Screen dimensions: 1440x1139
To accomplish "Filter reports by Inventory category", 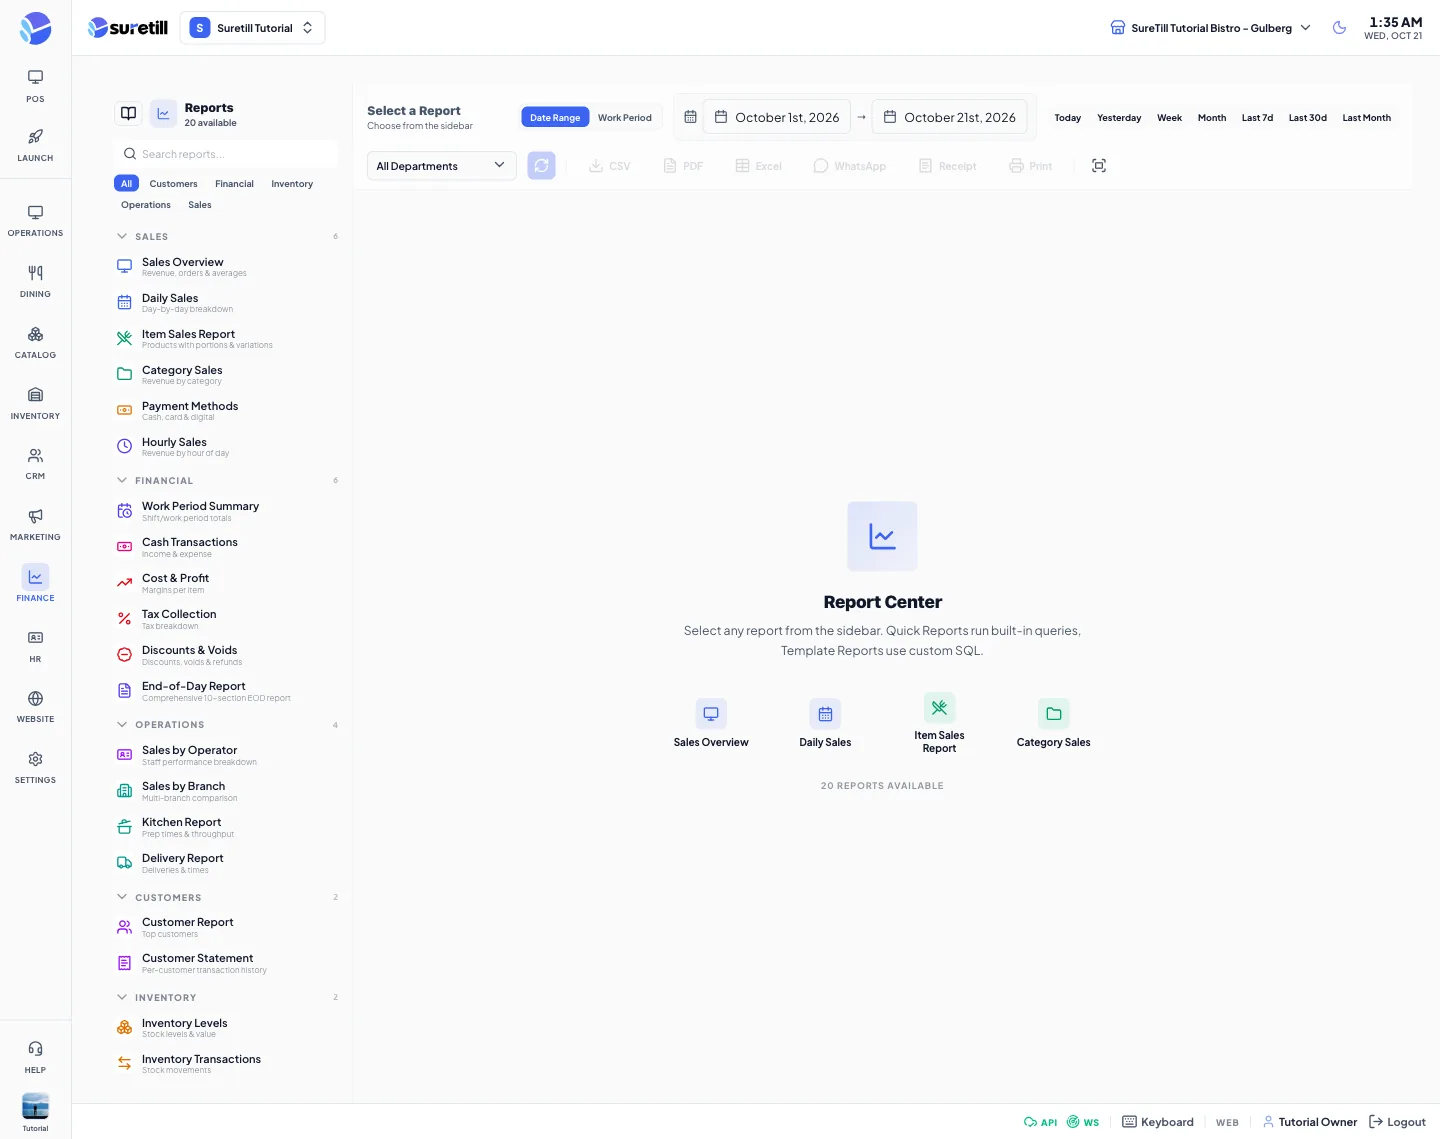I will click(x=292, y=184).
